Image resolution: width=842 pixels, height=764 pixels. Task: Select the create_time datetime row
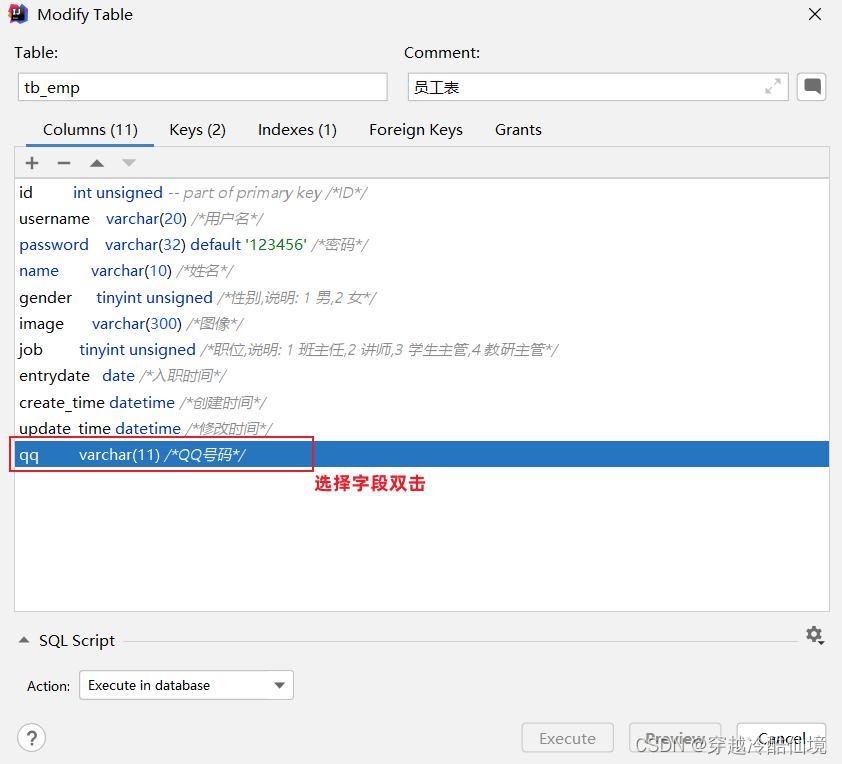(422, 402)
